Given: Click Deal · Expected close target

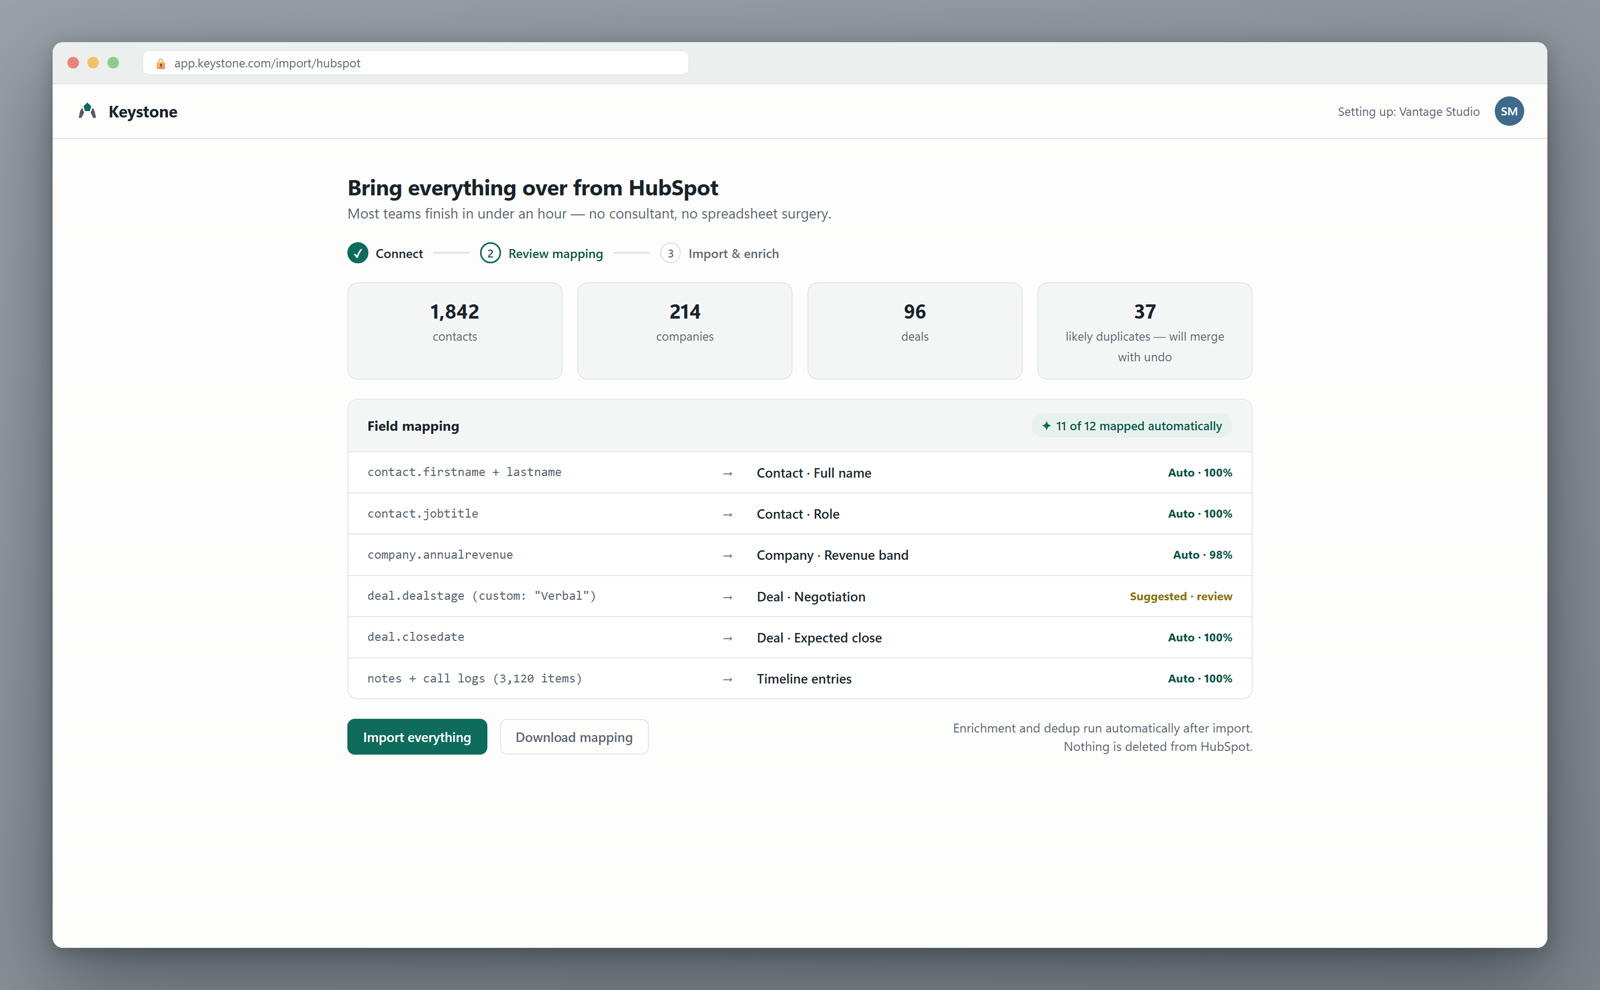Looking at the screenshot, I should tap(819, 638).
